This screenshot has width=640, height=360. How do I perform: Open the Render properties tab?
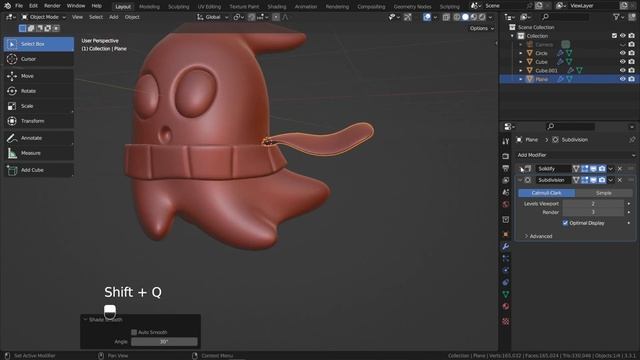click(x=505, y=156)
